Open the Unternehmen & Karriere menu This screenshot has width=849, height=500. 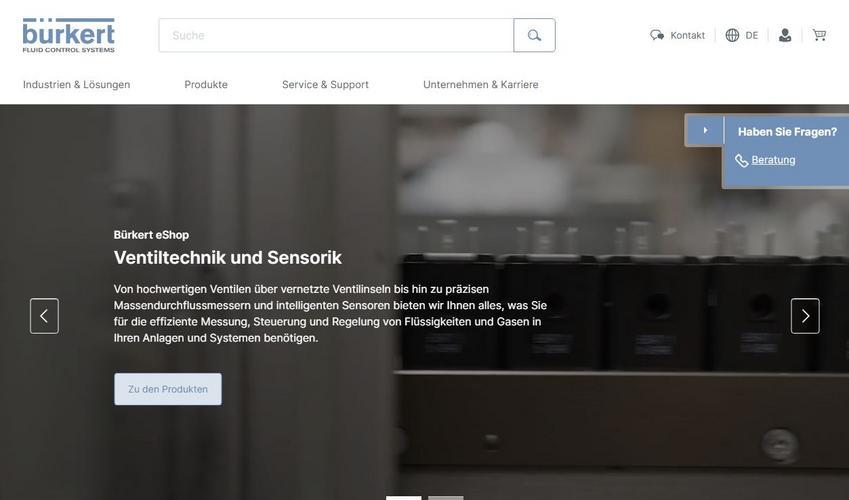(x=480, y=85)
